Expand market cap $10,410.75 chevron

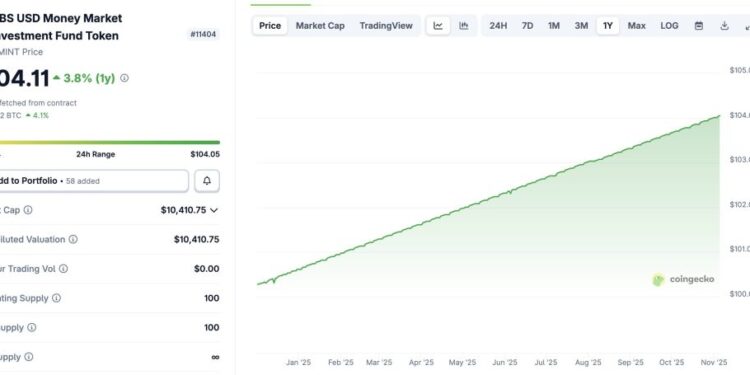tap(214, 210)
